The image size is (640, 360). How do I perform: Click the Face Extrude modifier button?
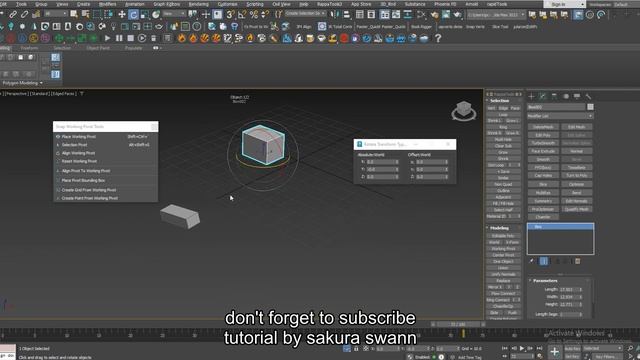coord(543,151)
